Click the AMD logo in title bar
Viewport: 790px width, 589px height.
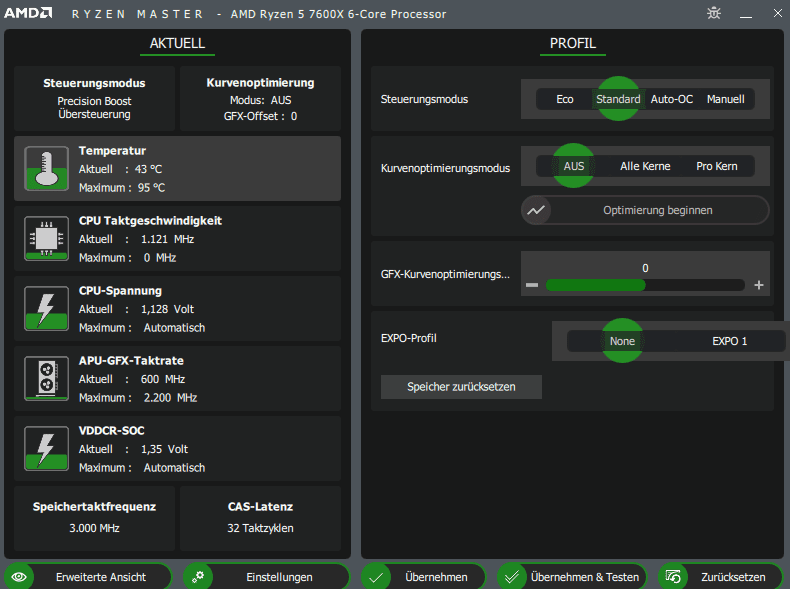pyautogui.click(x=28, y=13)
